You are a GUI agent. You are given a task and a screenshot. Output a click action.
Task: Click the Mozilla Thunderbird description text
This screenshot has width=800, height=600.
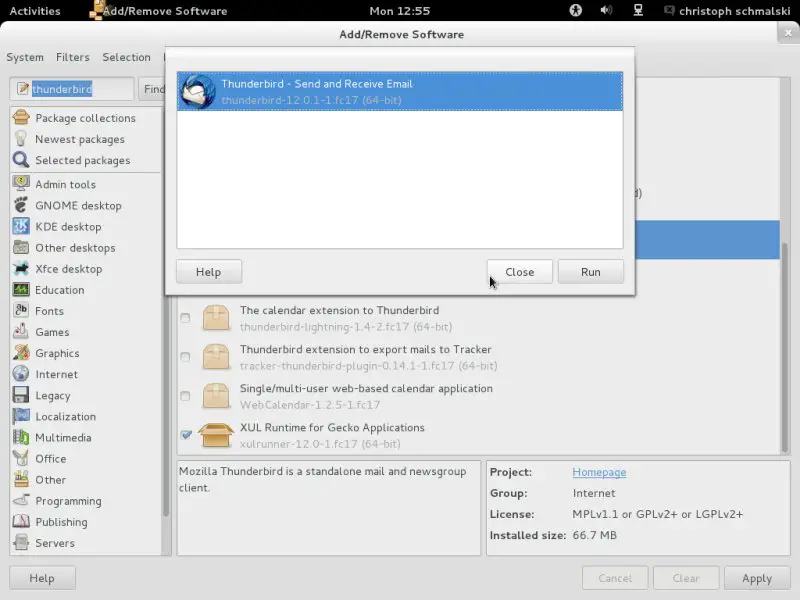coord(322,479)
